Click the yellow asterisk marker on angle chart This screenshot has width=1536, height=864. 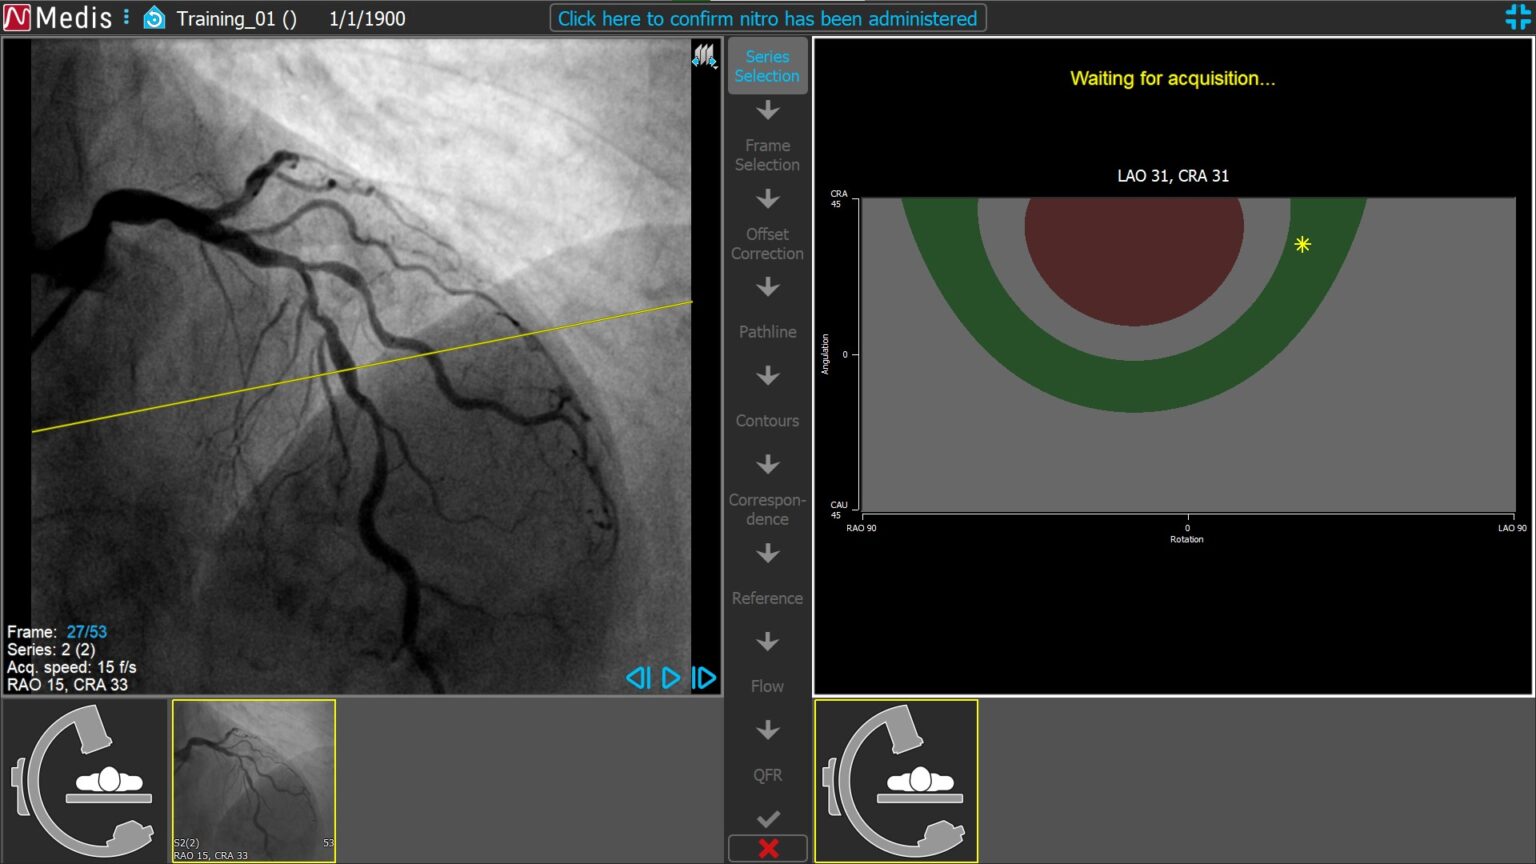[x=1302, y=244]
